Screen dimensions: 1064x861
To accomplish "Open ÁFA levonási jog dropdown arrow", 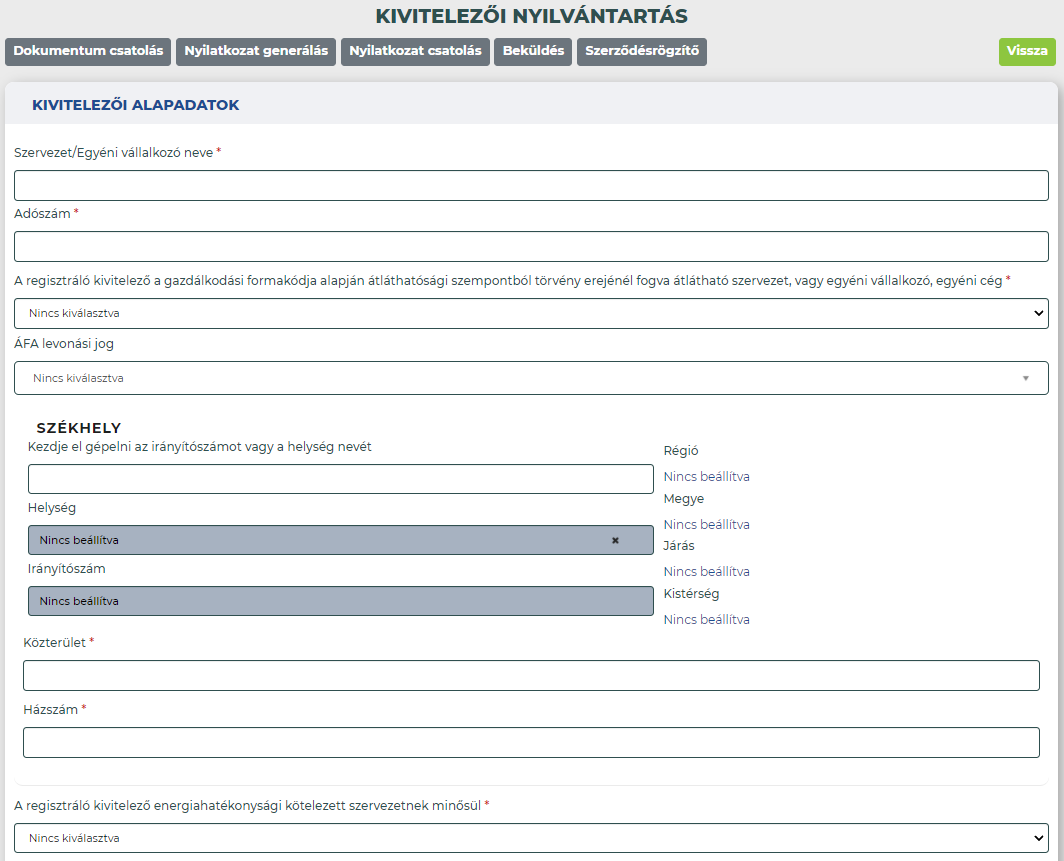I will pos(1025,379).
